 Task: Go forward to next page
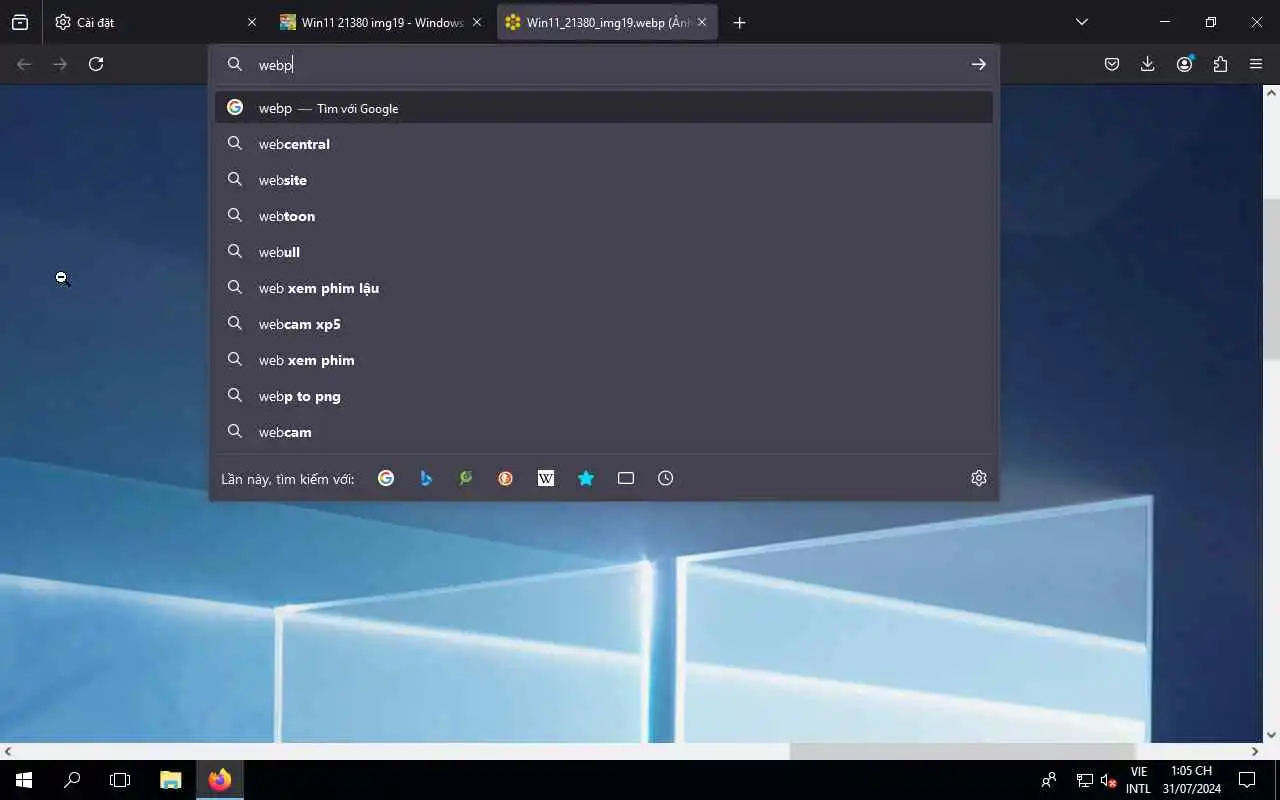tap(60, 64)
